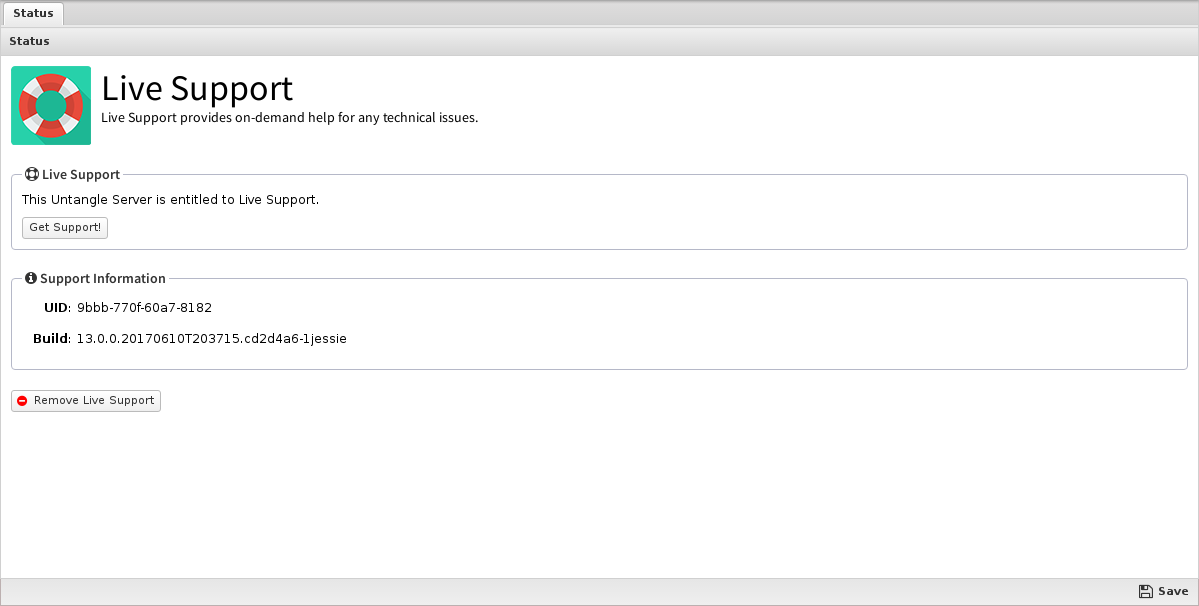Click the Live Support lifebuoy app logo
The width and height of the screenshot is (1199, 606).
(51, 105)
